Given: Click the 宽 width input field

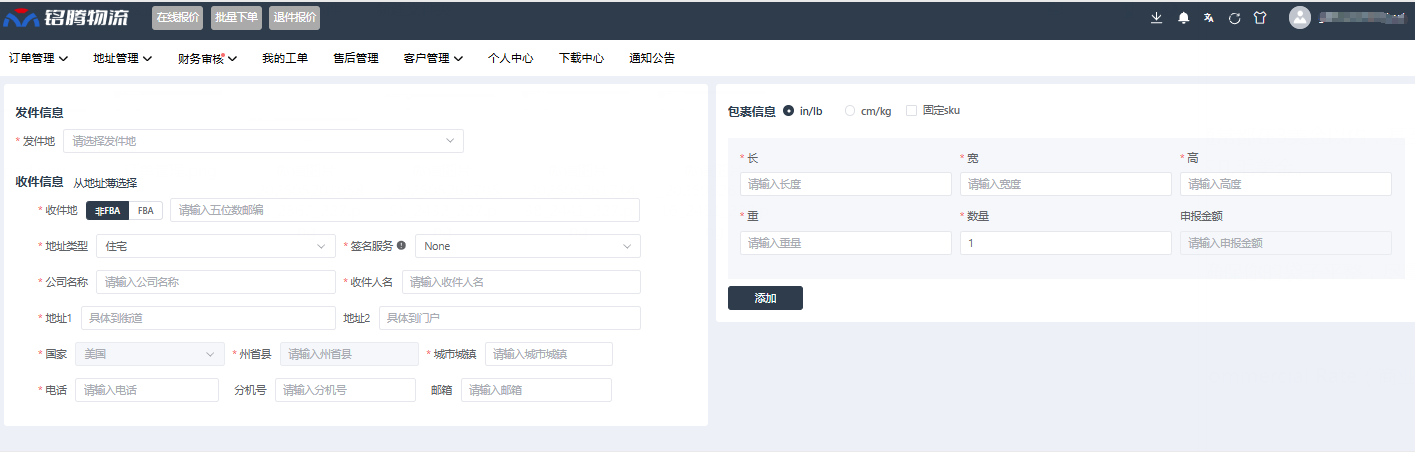Looking at the screenshot, I should pyautogui.click(x=1065, y=184).
